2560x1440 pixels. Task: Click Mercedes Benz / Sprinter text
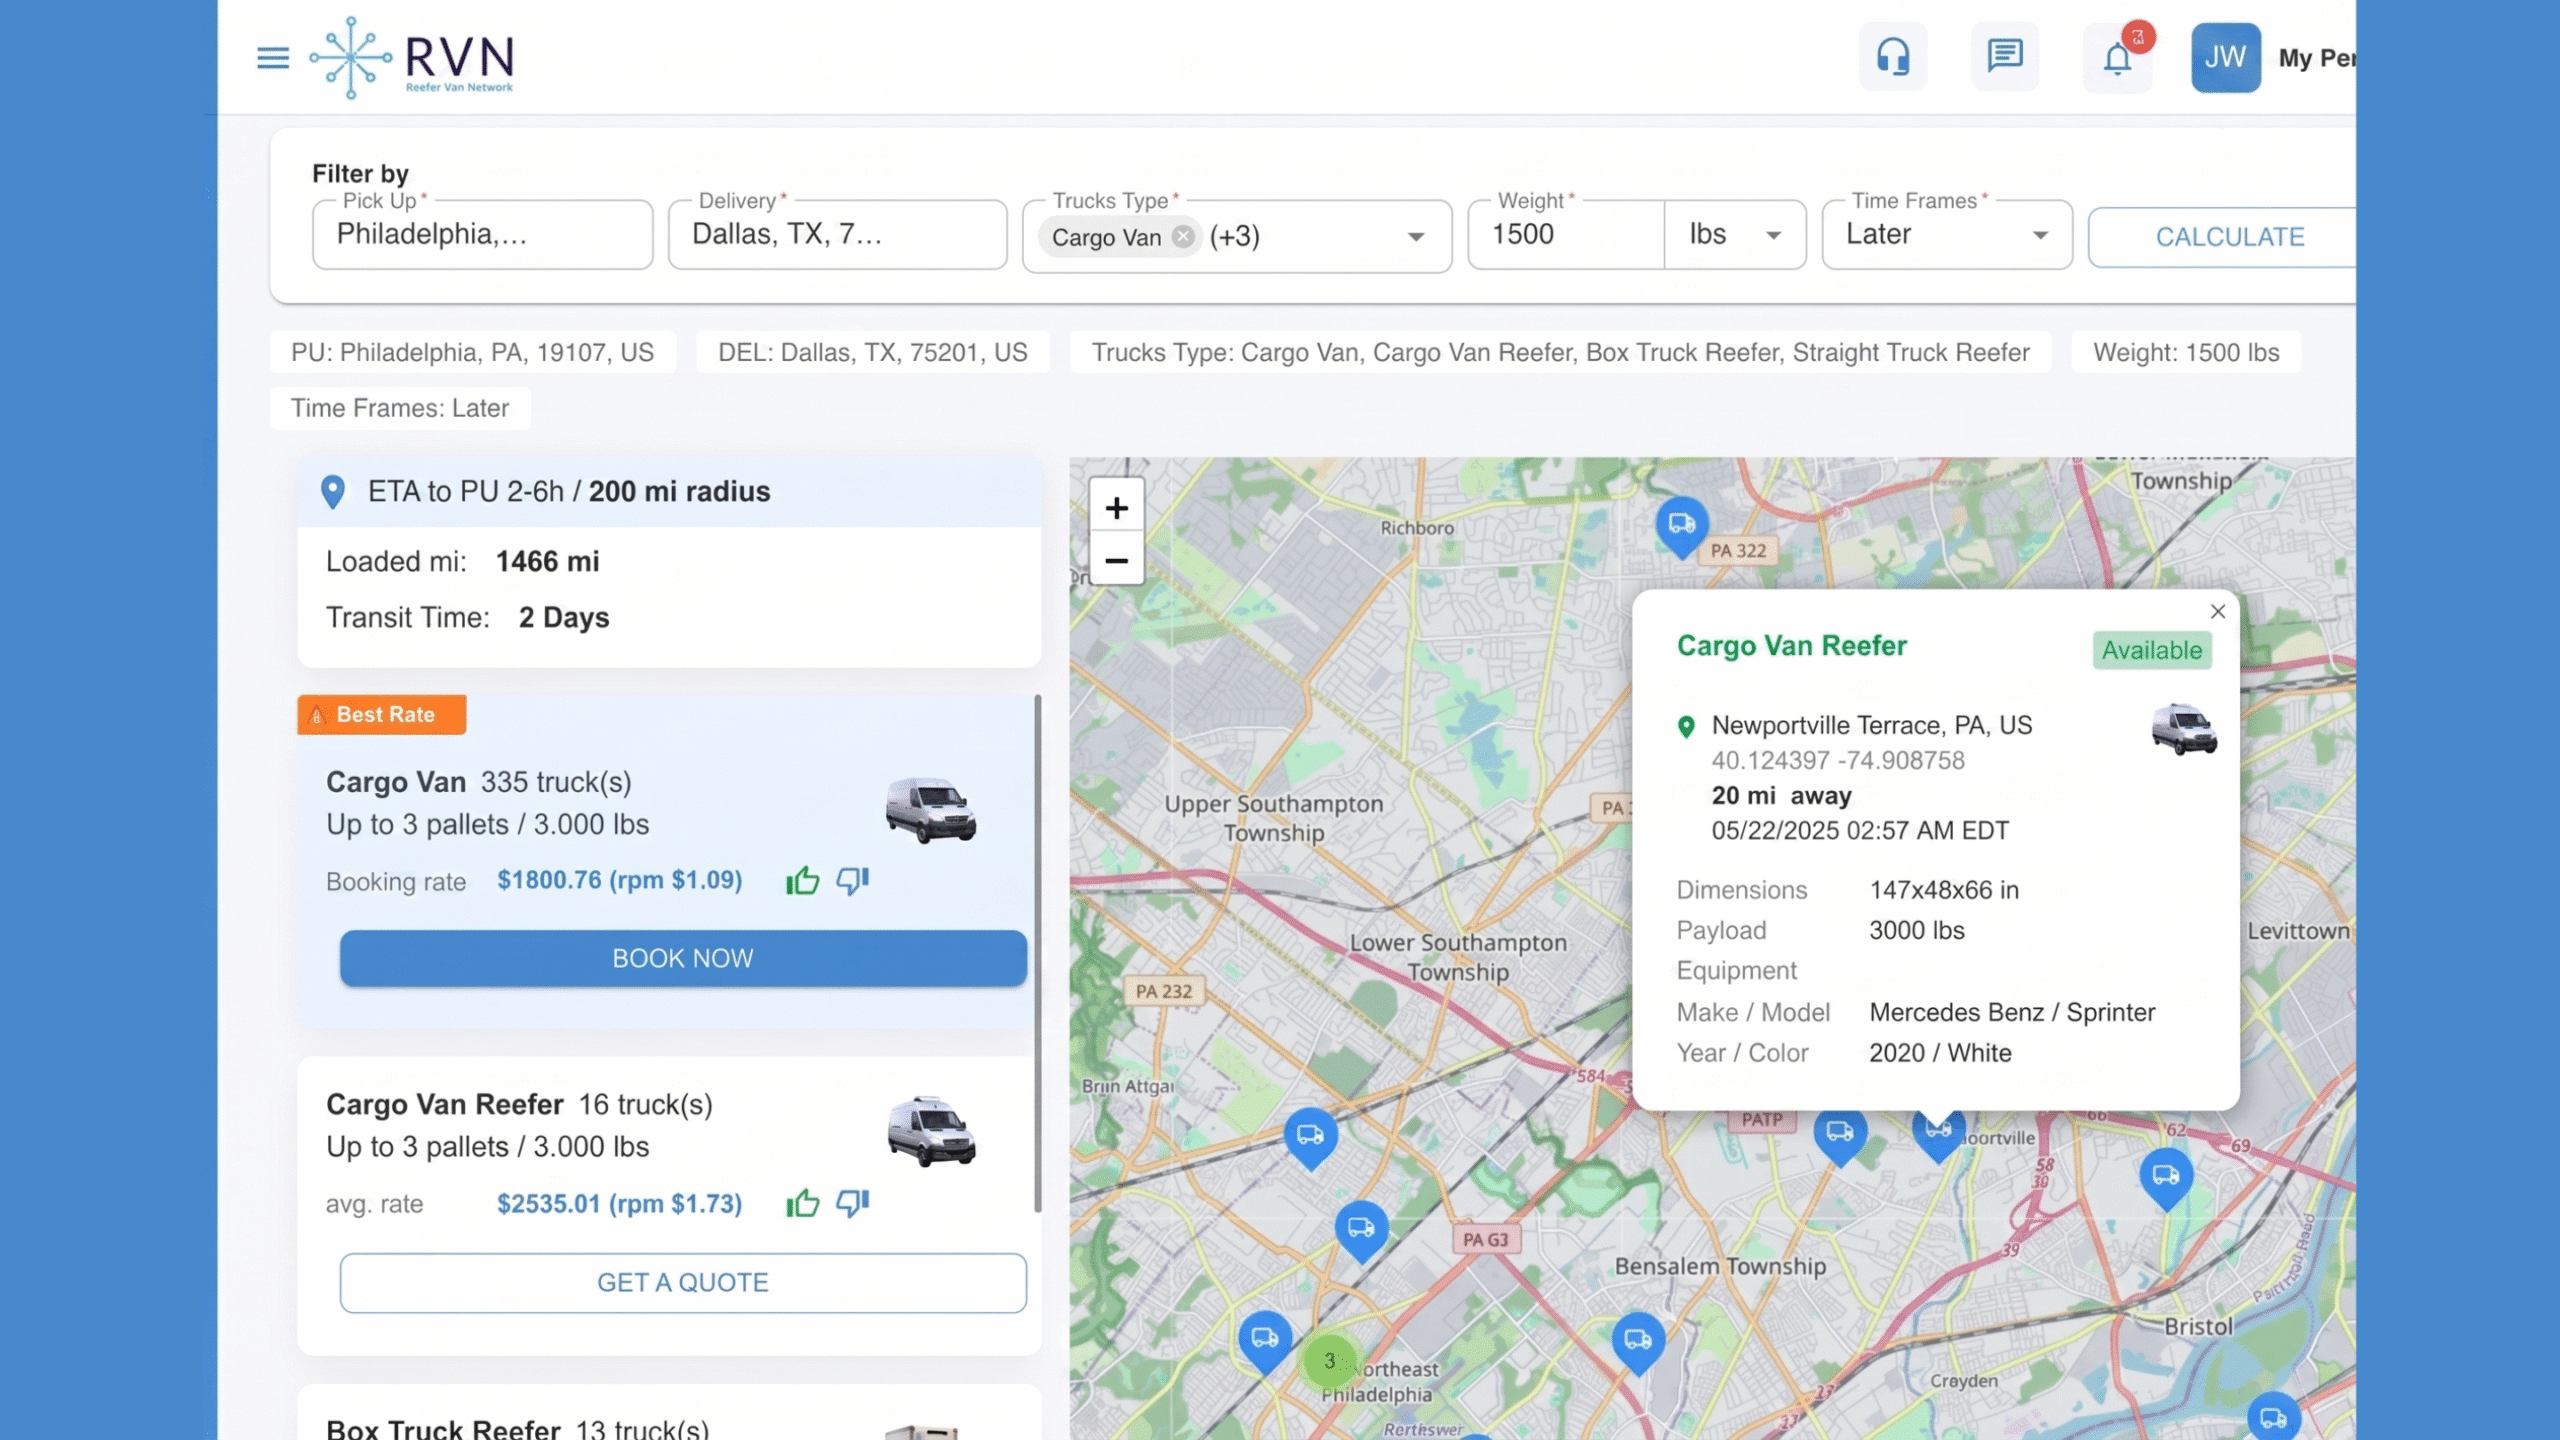click(2012, 1013)
